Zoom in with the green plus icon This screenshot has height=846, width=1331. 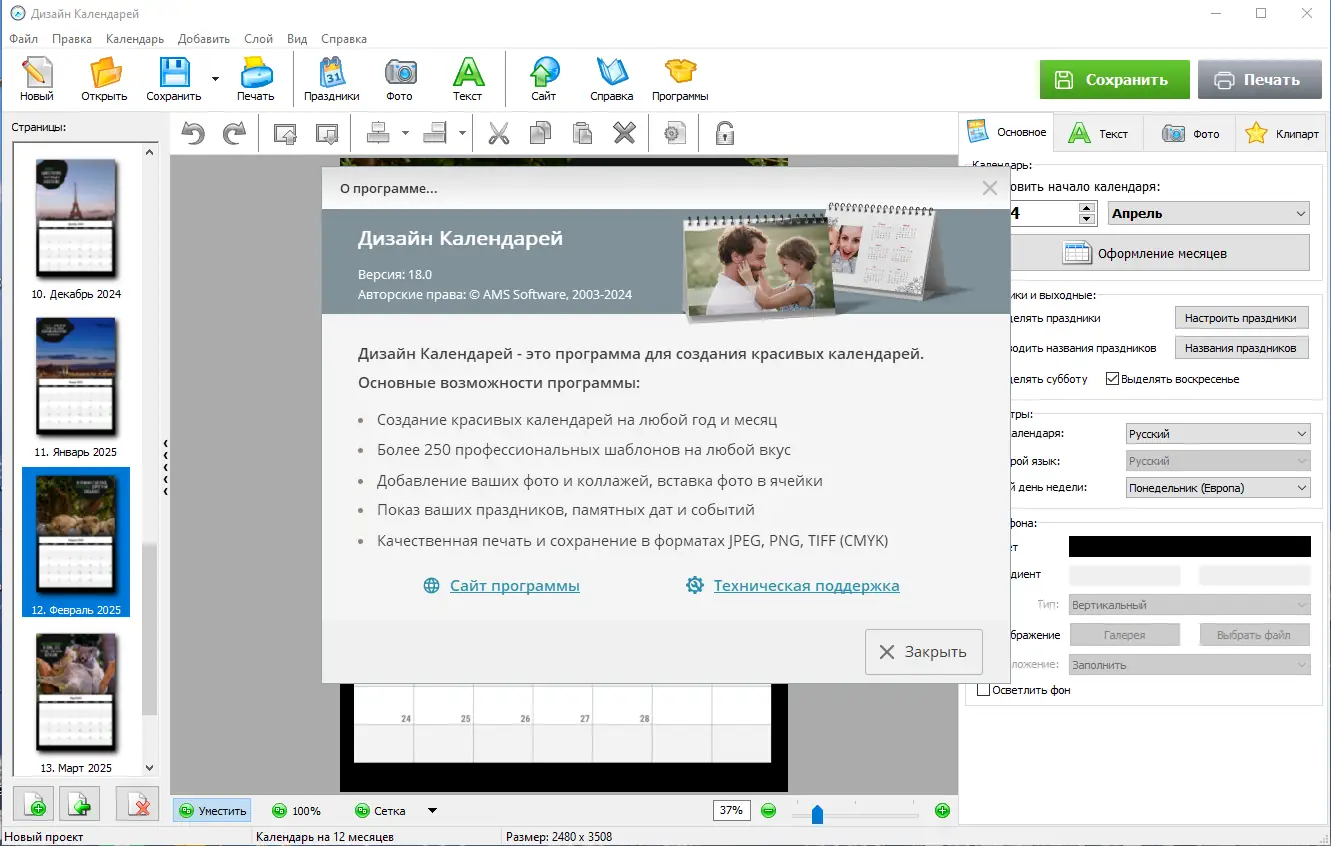click(942, 811)
